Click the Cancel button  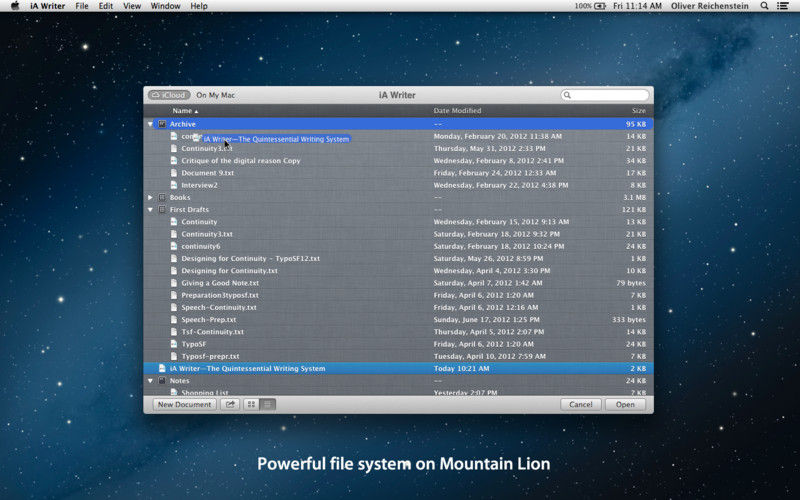coord(581,404)
